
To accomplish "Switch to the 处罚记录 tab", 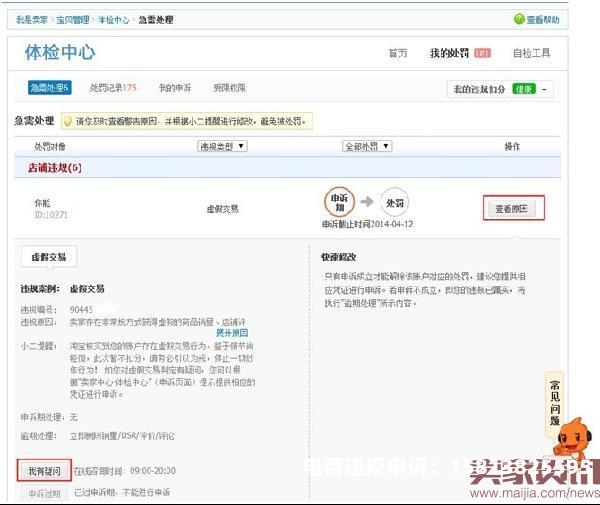I will pyautogui.click(x=112, y=88).
